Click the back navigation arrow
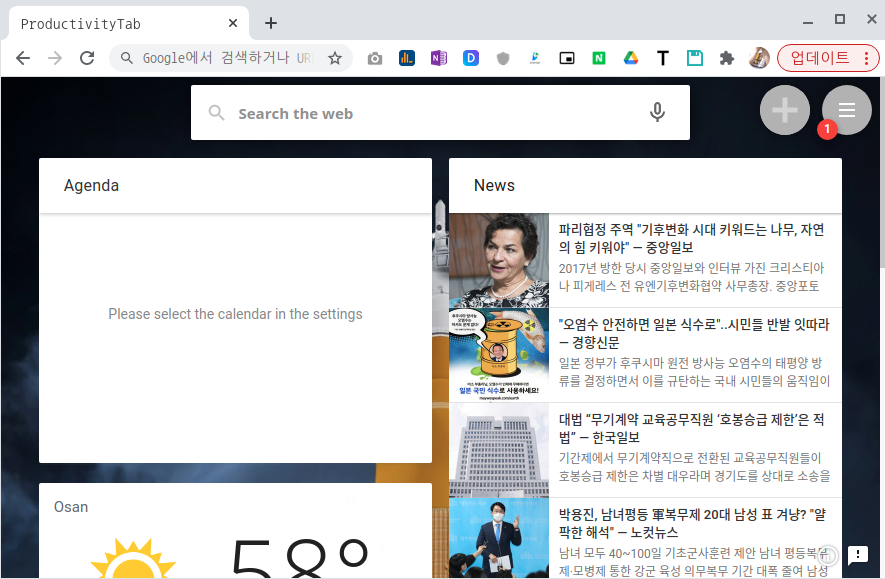The width and height of the screenshot is (885, 579). coord(23,58)
